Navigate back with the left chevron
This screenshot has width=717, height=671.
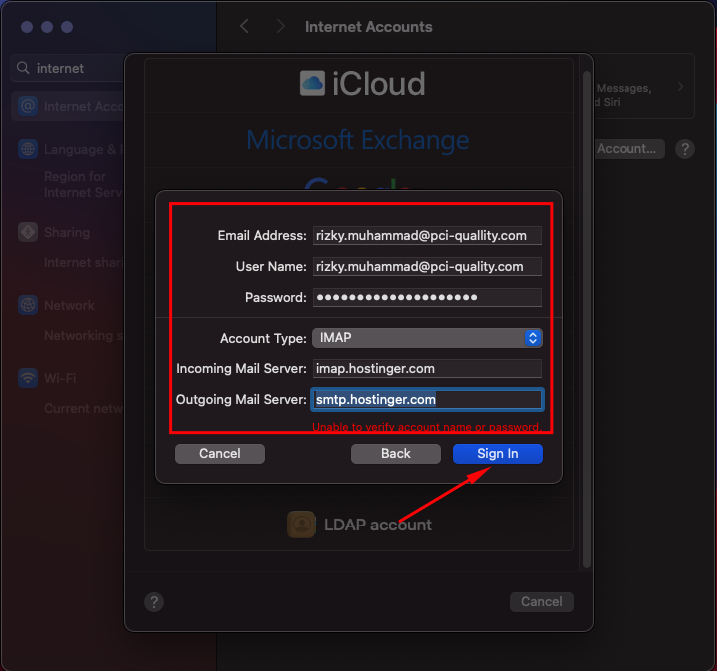245,26
